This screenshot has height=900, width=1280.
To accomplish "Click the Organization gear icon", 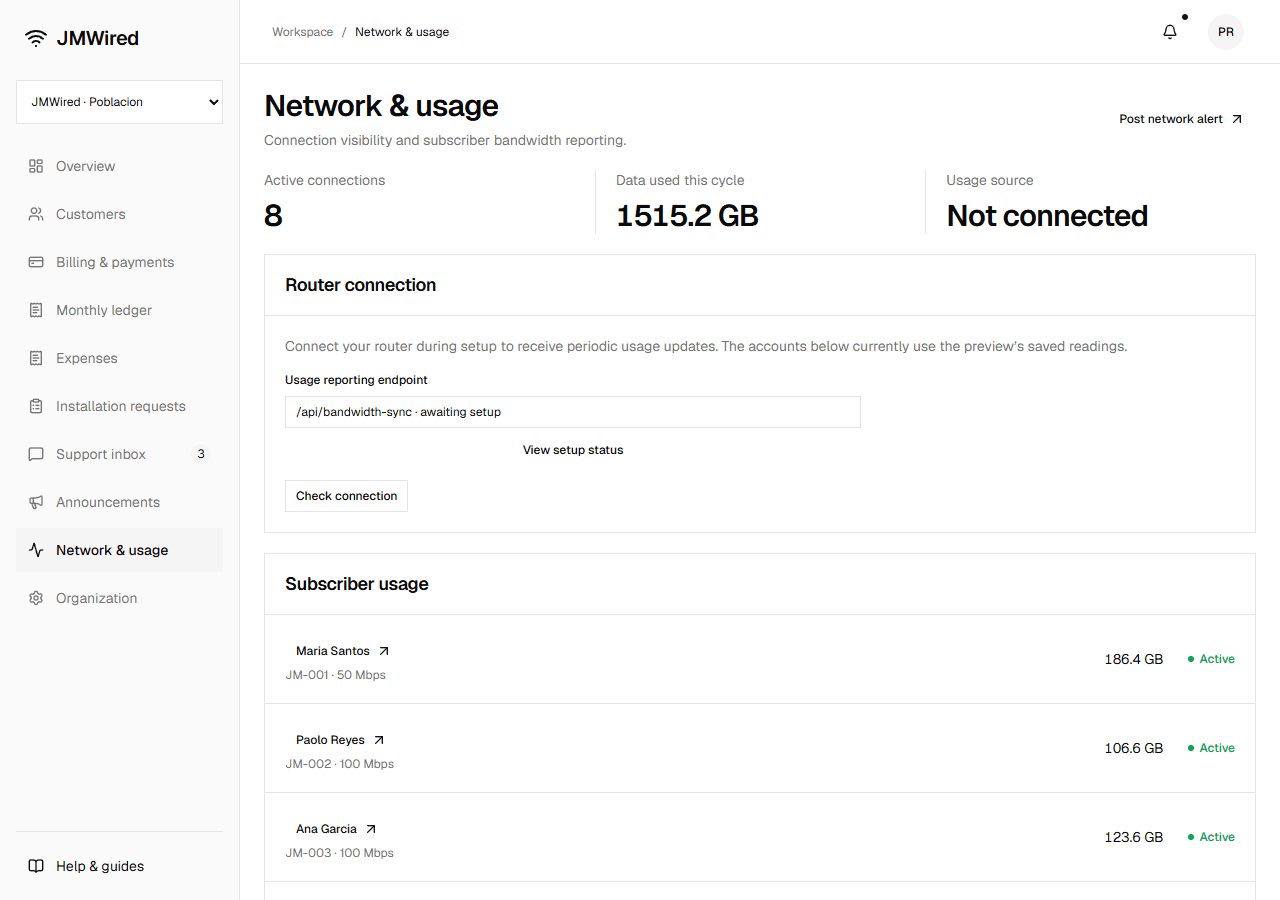I will (x=36, y=598).
